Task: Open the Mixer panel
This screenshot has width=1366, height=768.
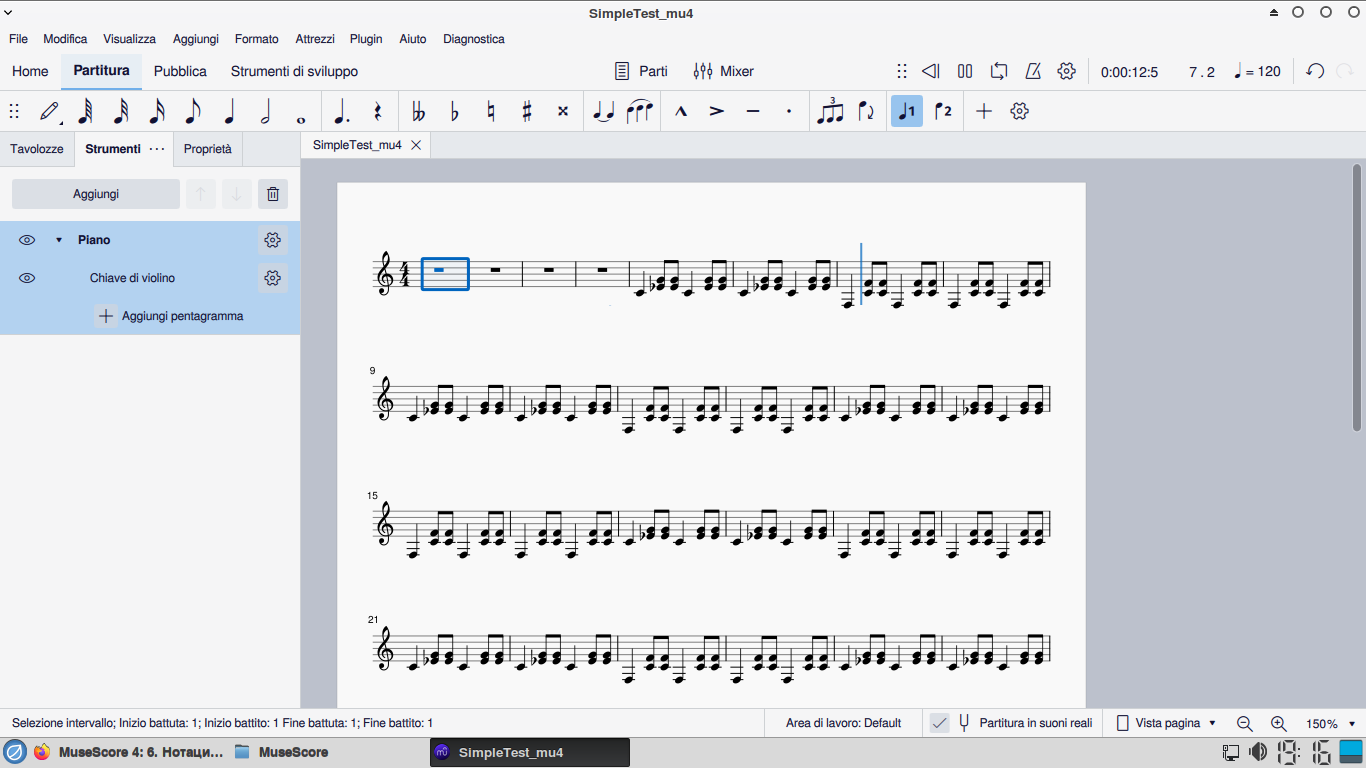Action: click(x=724, y=71)
